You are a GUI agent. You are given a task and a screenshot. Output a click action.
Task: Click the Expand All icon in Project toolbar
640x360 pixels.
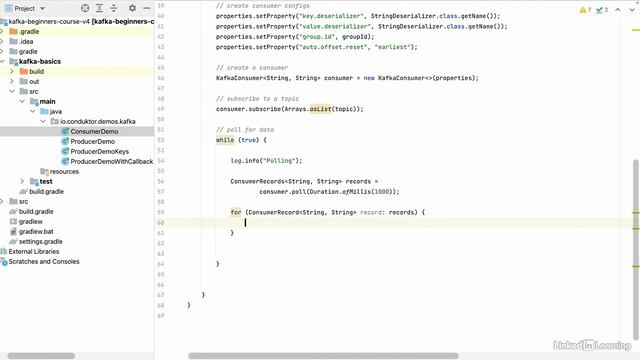pos(99,8)
